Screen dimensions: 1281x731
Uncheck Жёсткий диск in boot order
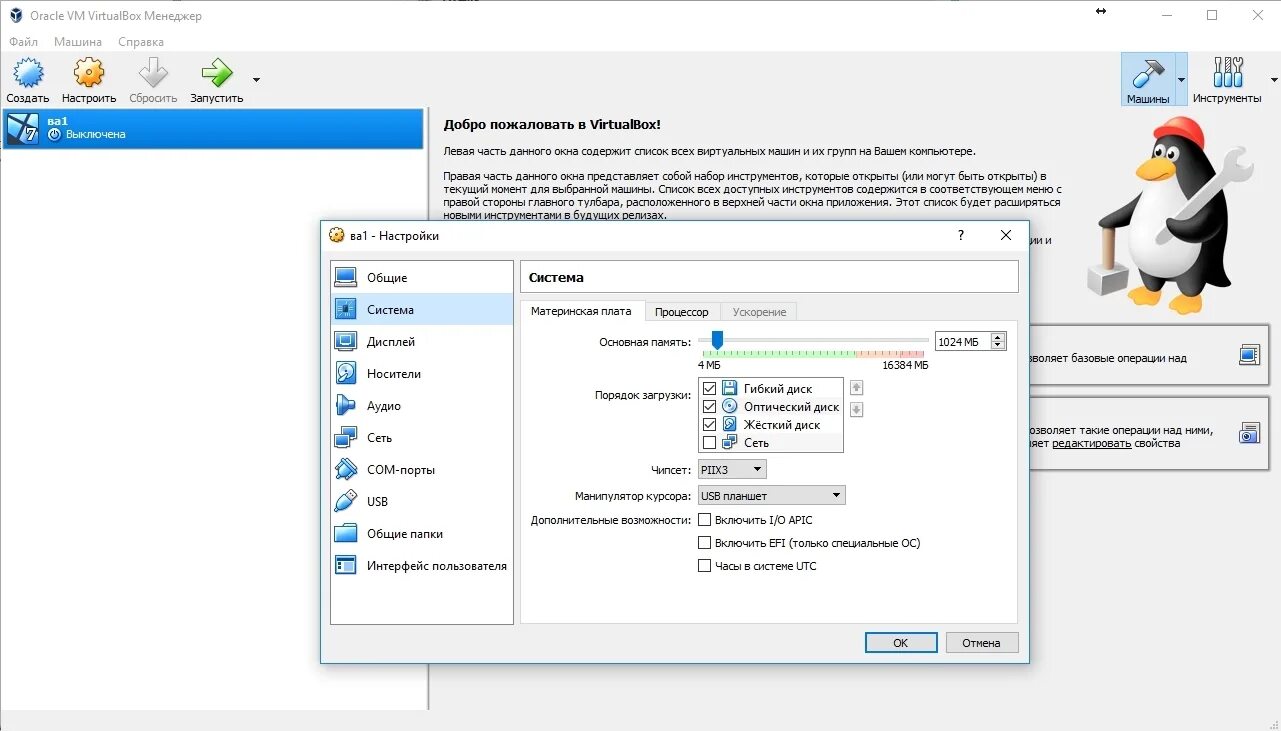(709, 424)
